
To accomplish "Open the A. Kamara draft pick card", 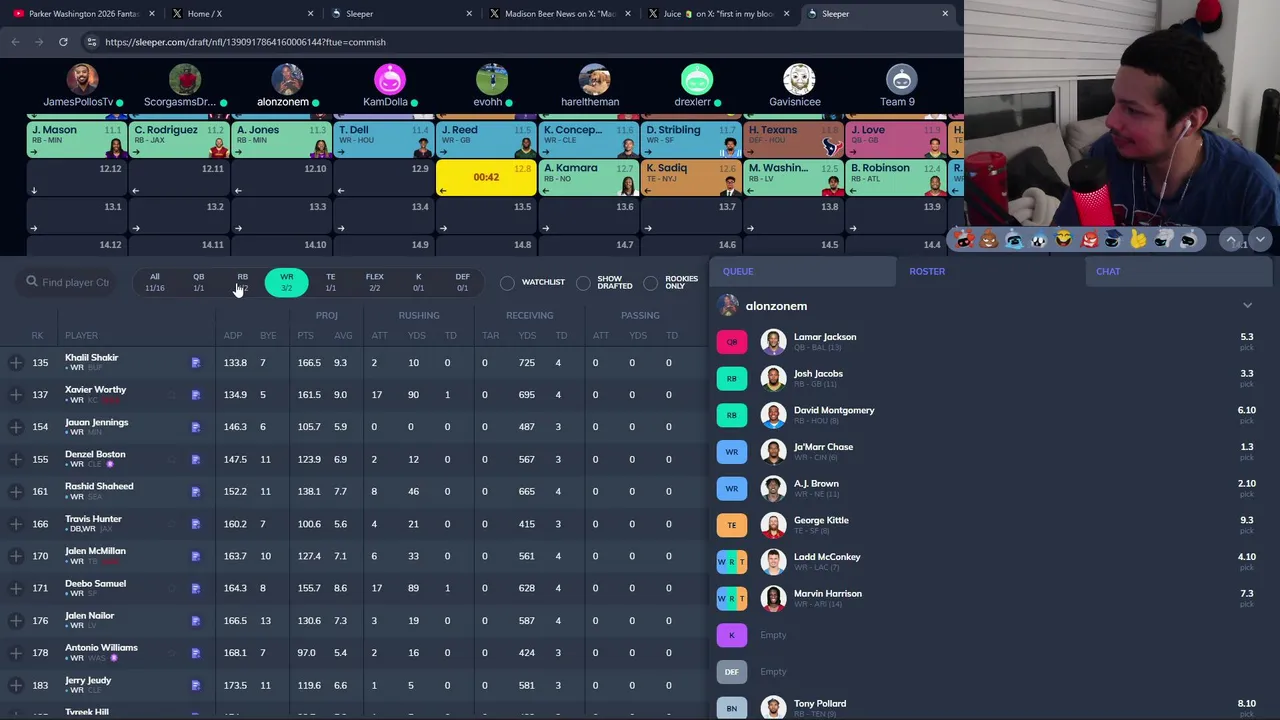I will (587, 177).
